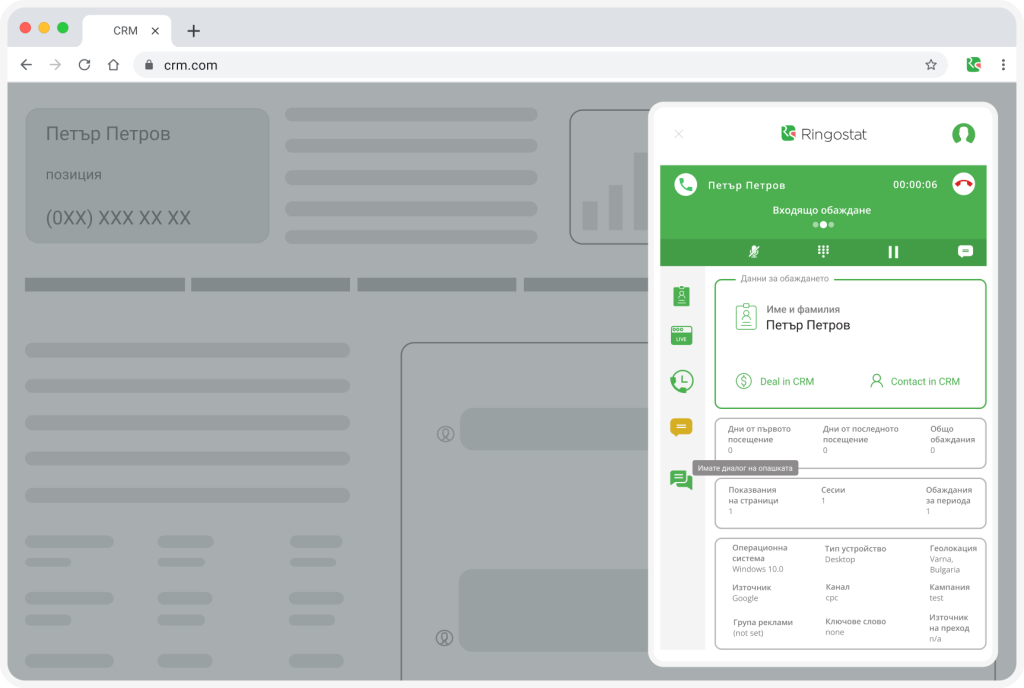Click the Сесии stat

pyautogui.click(x=833, y=495)
